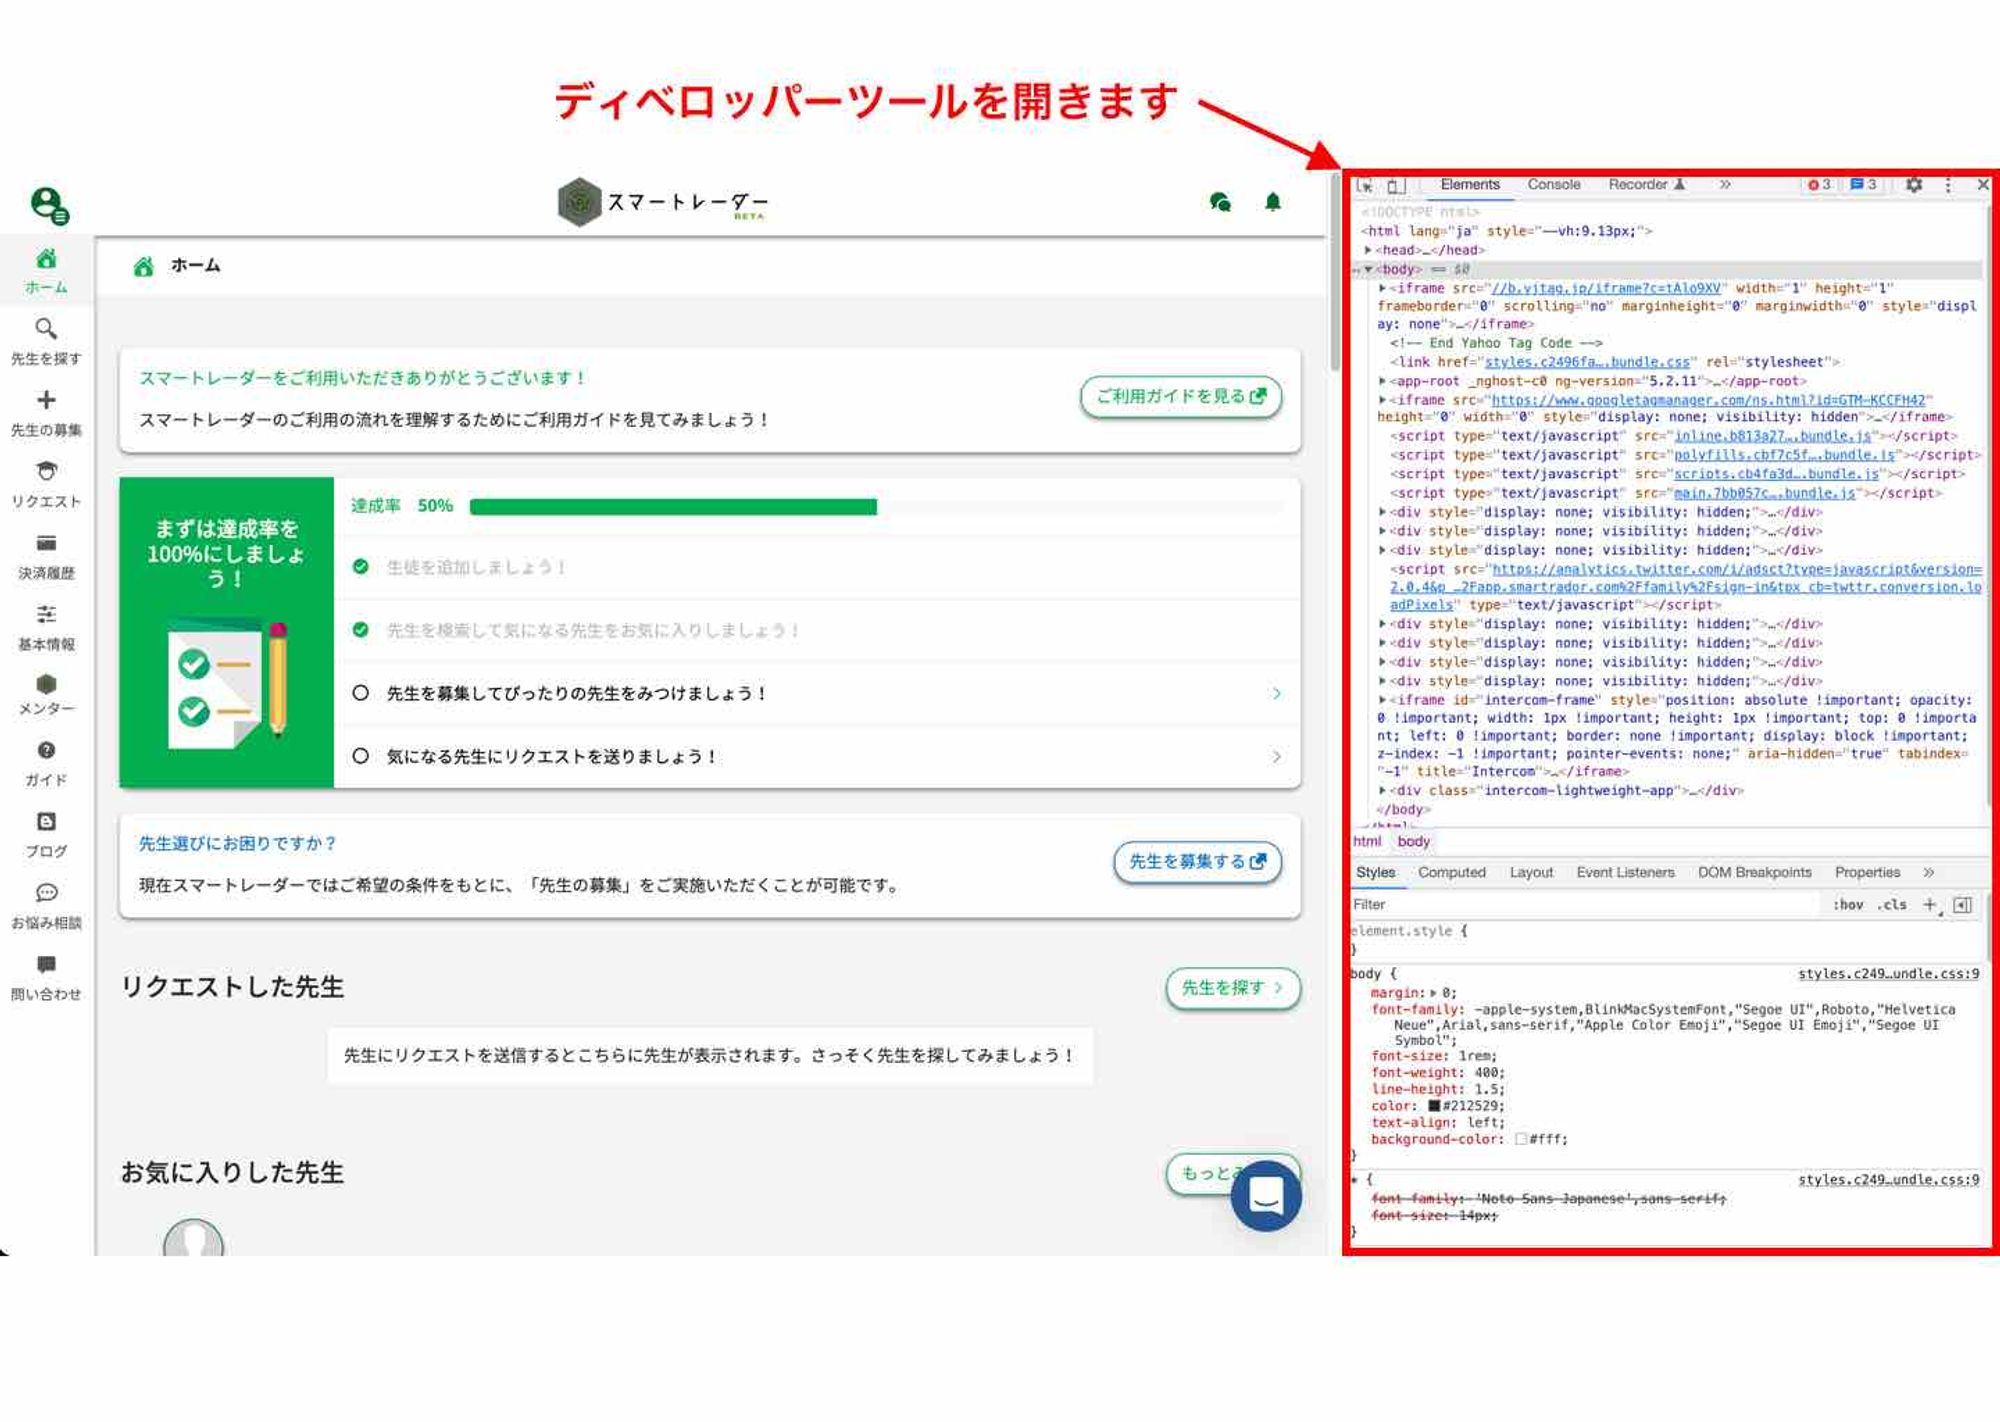Open main.7bb057c bundle.js script link
Image resolution: width=2000 pixels, height=1422 pixels.
tap(1764, 493)
